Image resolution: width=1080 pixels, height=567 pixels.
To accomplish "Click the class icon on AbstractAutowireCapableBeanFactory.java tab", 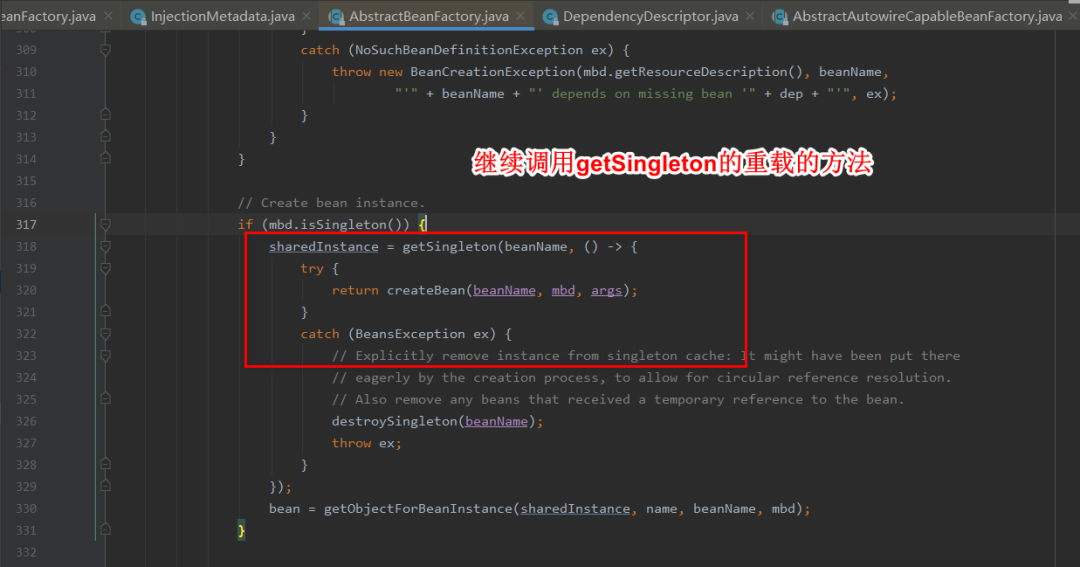I will pos(778,16).
